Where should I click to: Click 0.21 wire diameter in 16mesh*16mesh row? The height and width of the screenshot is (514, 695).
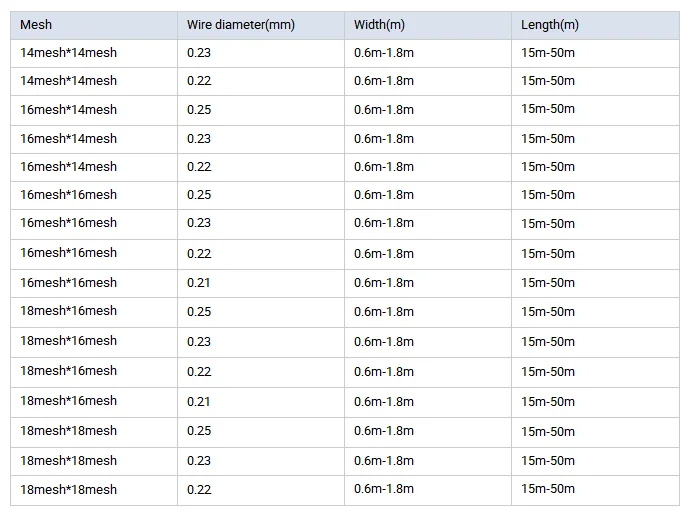199,282
